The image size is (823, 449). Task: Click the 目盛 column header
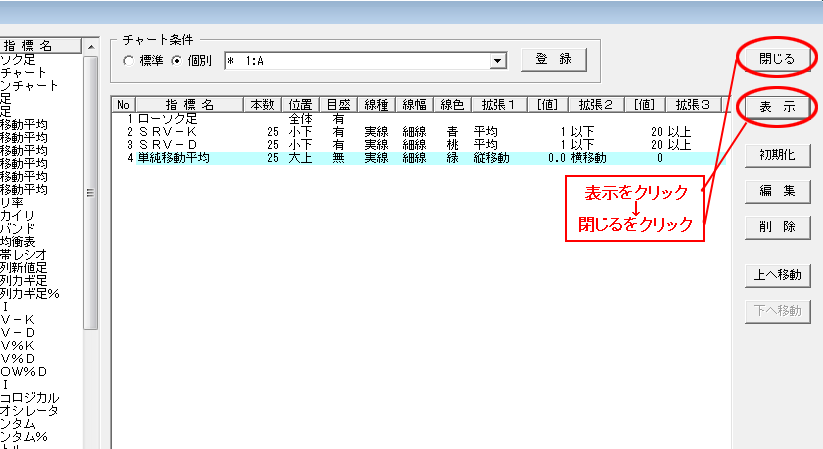(338, 105)
